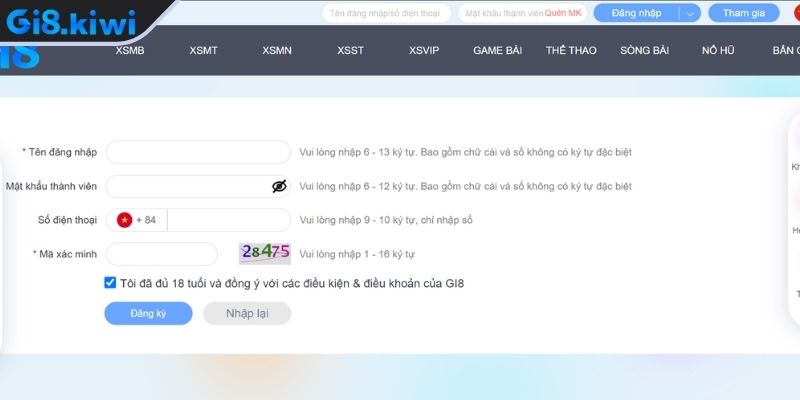Open the GAME BÀI section
Viewport: 800px width, 400px height.
coord(500,50)
